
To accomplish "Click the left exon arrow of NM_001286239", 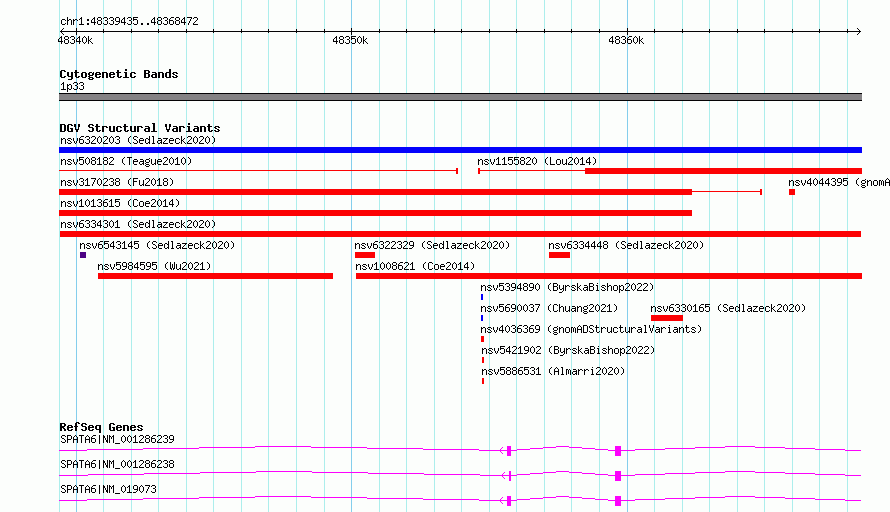I will pyautogui.click(x=506, y=451).
